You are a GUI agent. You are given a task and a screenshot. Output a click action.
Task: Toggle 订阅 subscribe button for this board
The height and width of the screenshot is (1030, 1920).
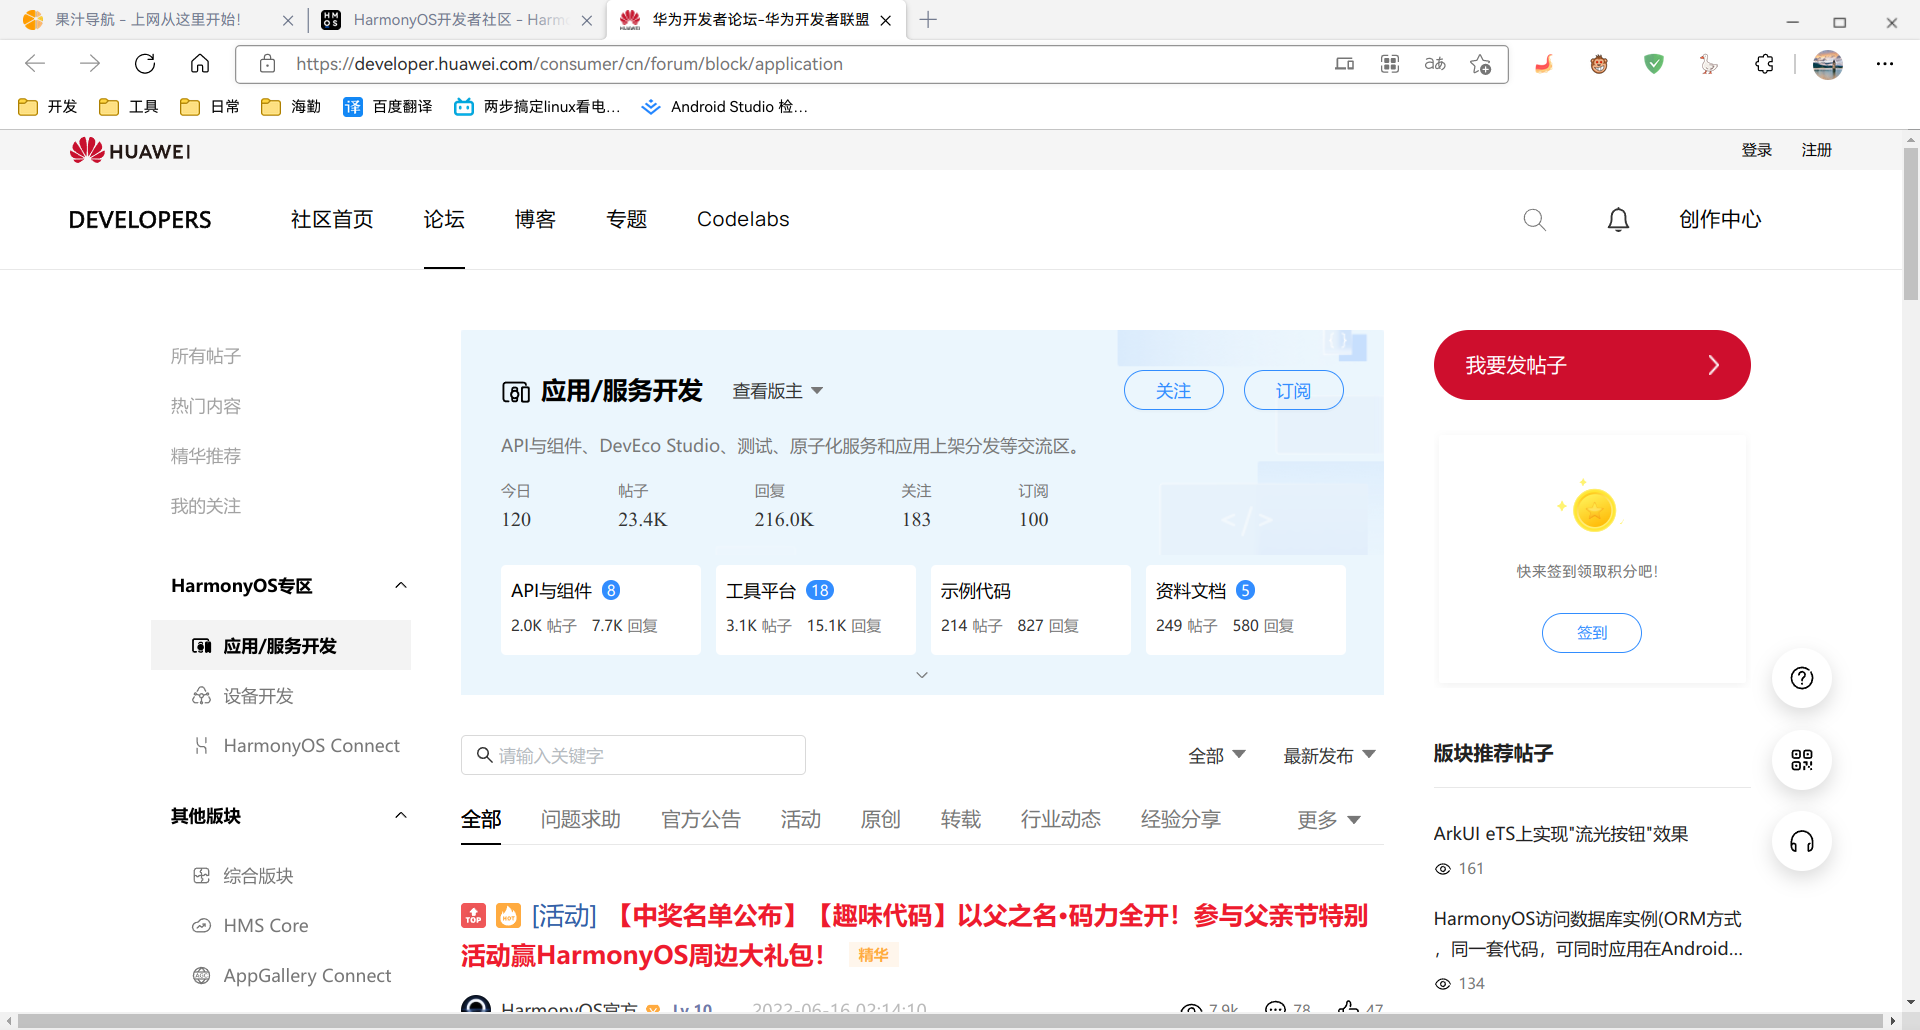pyautogui.click(x=1293, y=391)
